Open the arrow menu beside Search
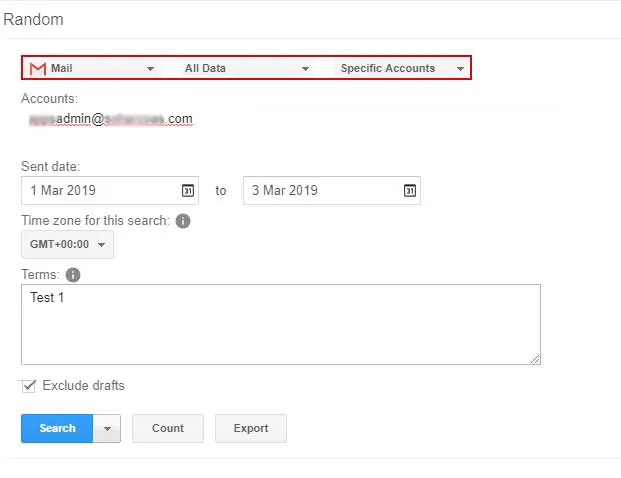621x478 pixels. (107, 429)
